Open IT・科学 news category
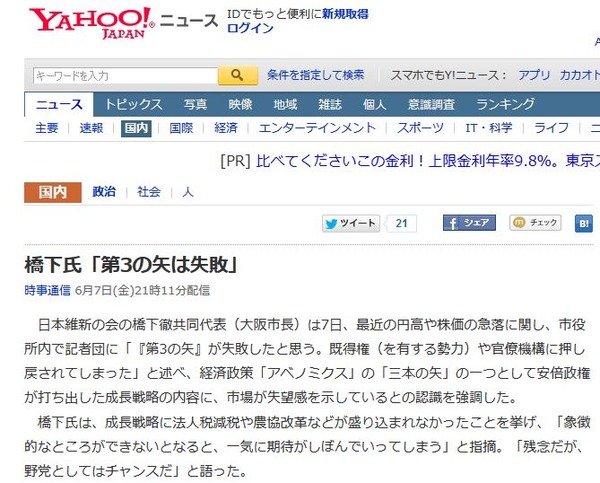The width and height of the screenshot is (600, 483). (489, 128)
